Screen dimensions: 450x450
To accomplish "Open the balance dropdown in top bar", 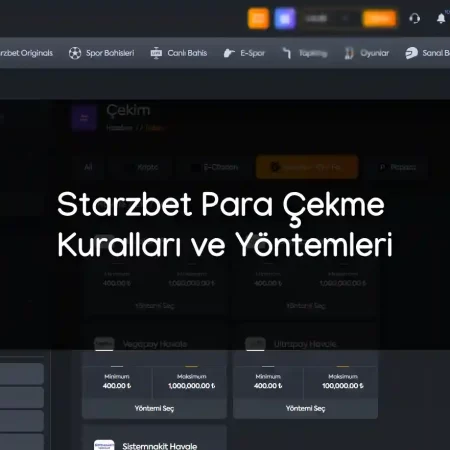I will point(327,19).
